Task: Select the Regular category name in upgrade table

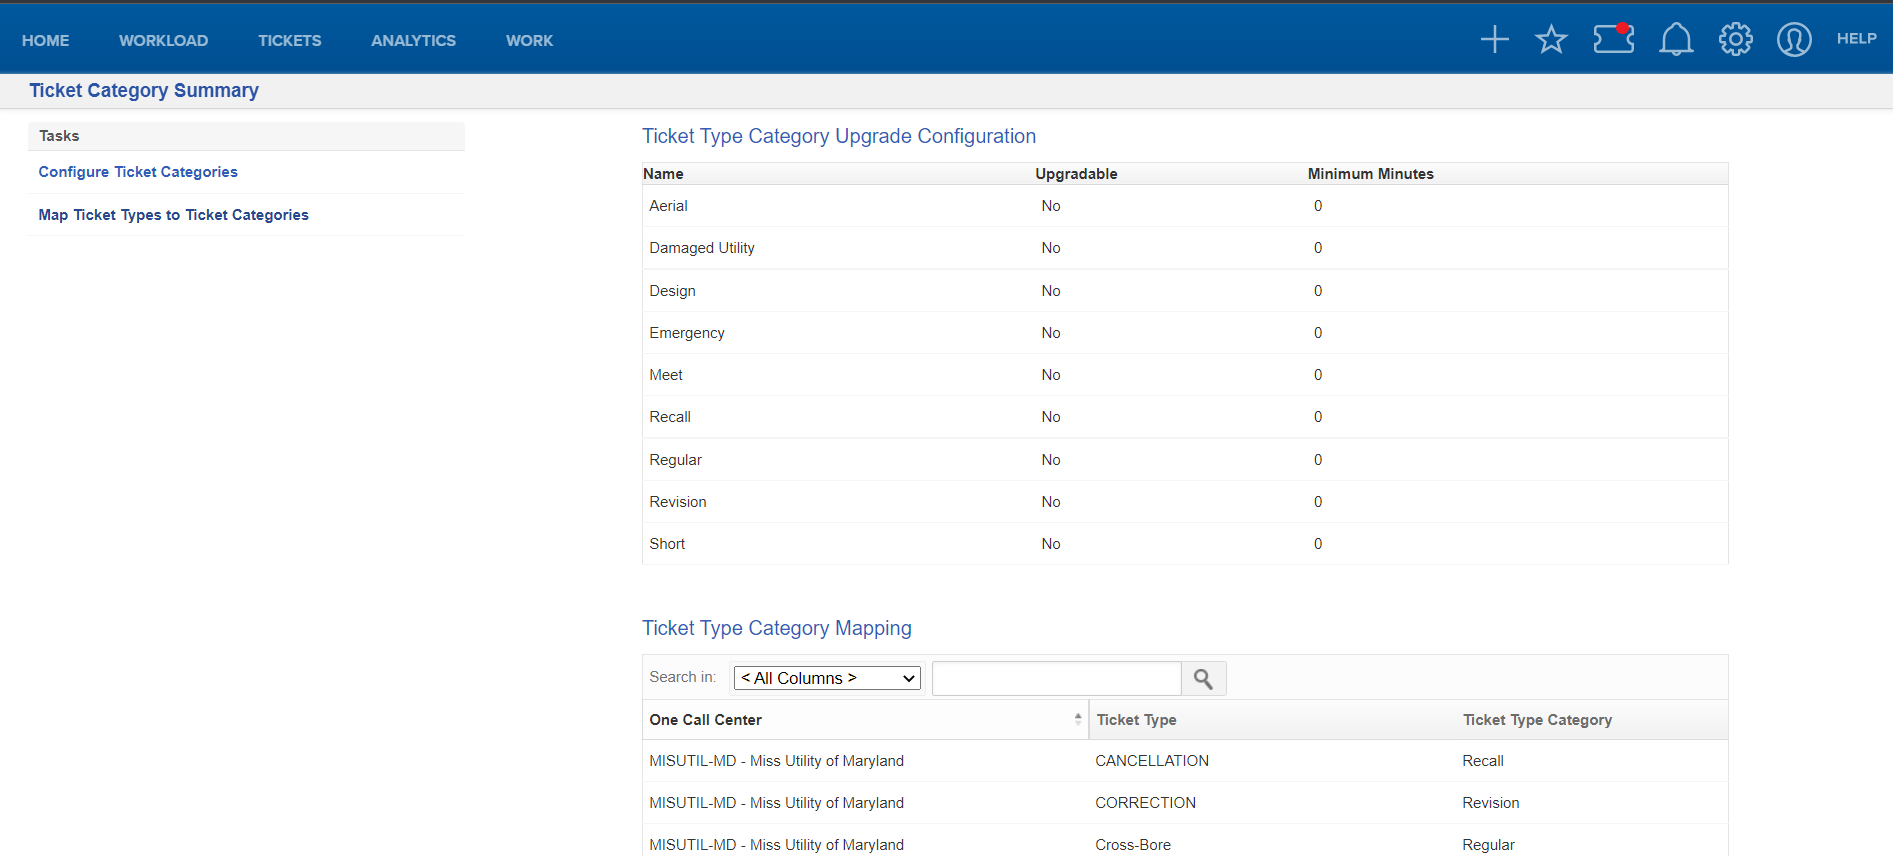Action: 675,460
